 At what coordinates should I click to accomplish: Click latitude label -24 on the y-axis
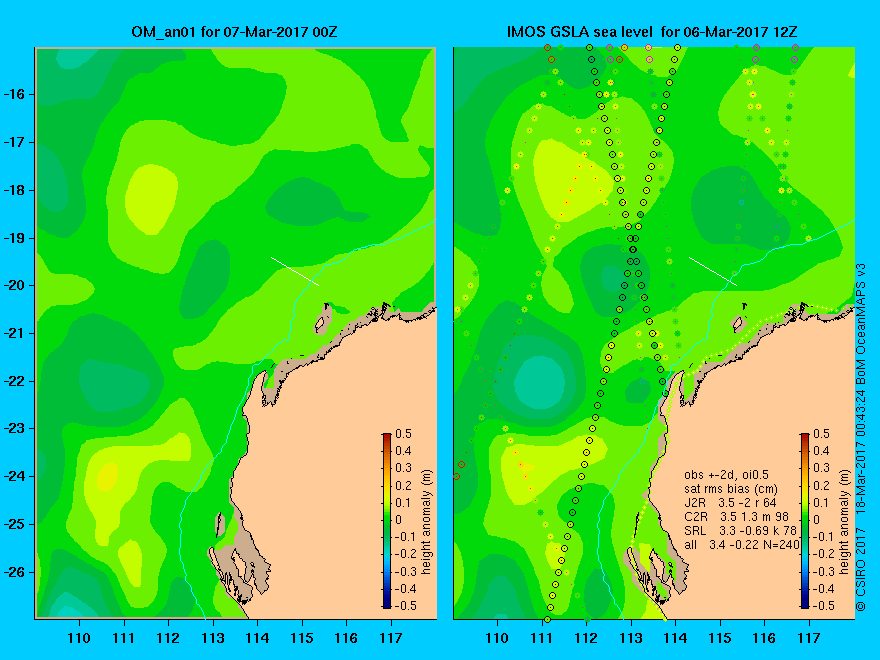click(15, 476)
